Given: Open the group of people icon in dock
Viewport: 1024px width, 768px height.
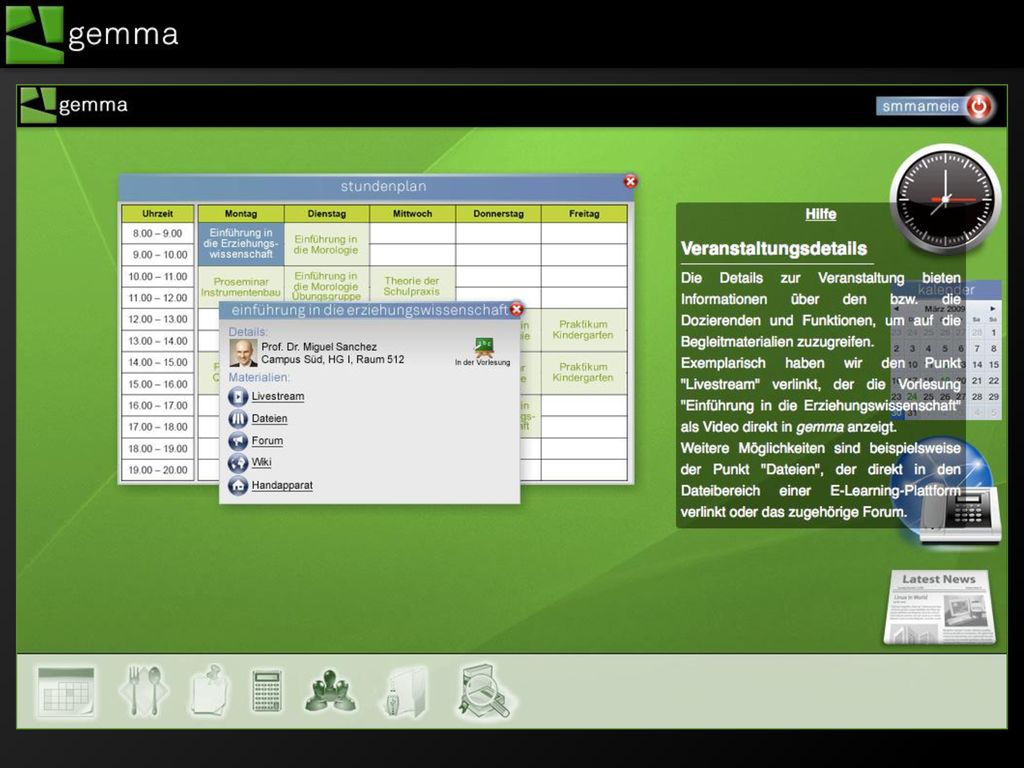Looking at the screenshot, I should pos(330,690).
